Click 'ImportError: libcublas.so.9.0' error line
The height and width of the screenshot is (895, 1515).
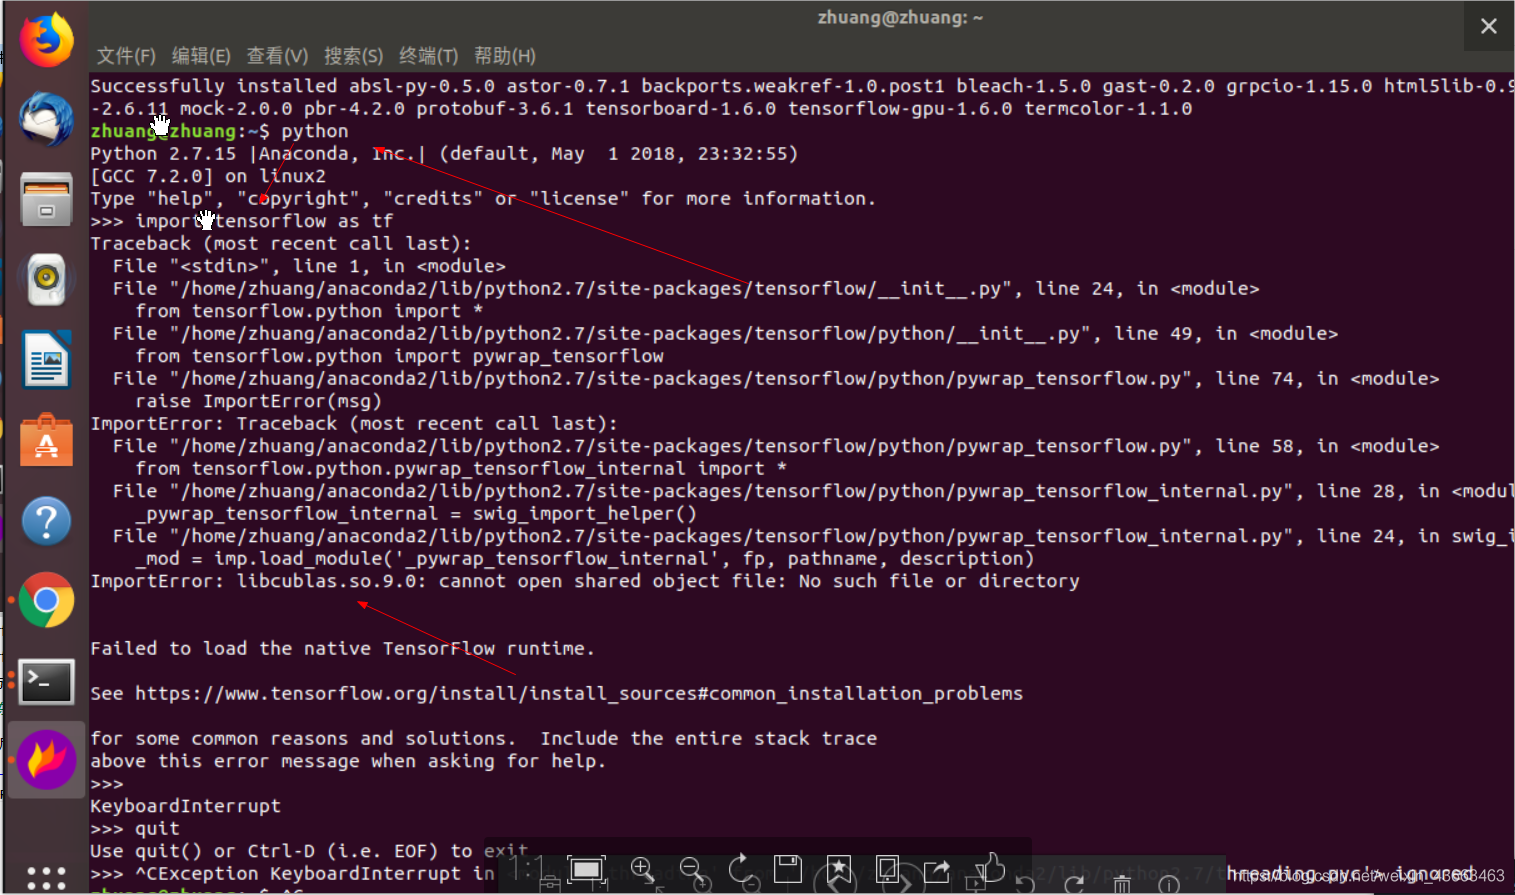(585, 581)
